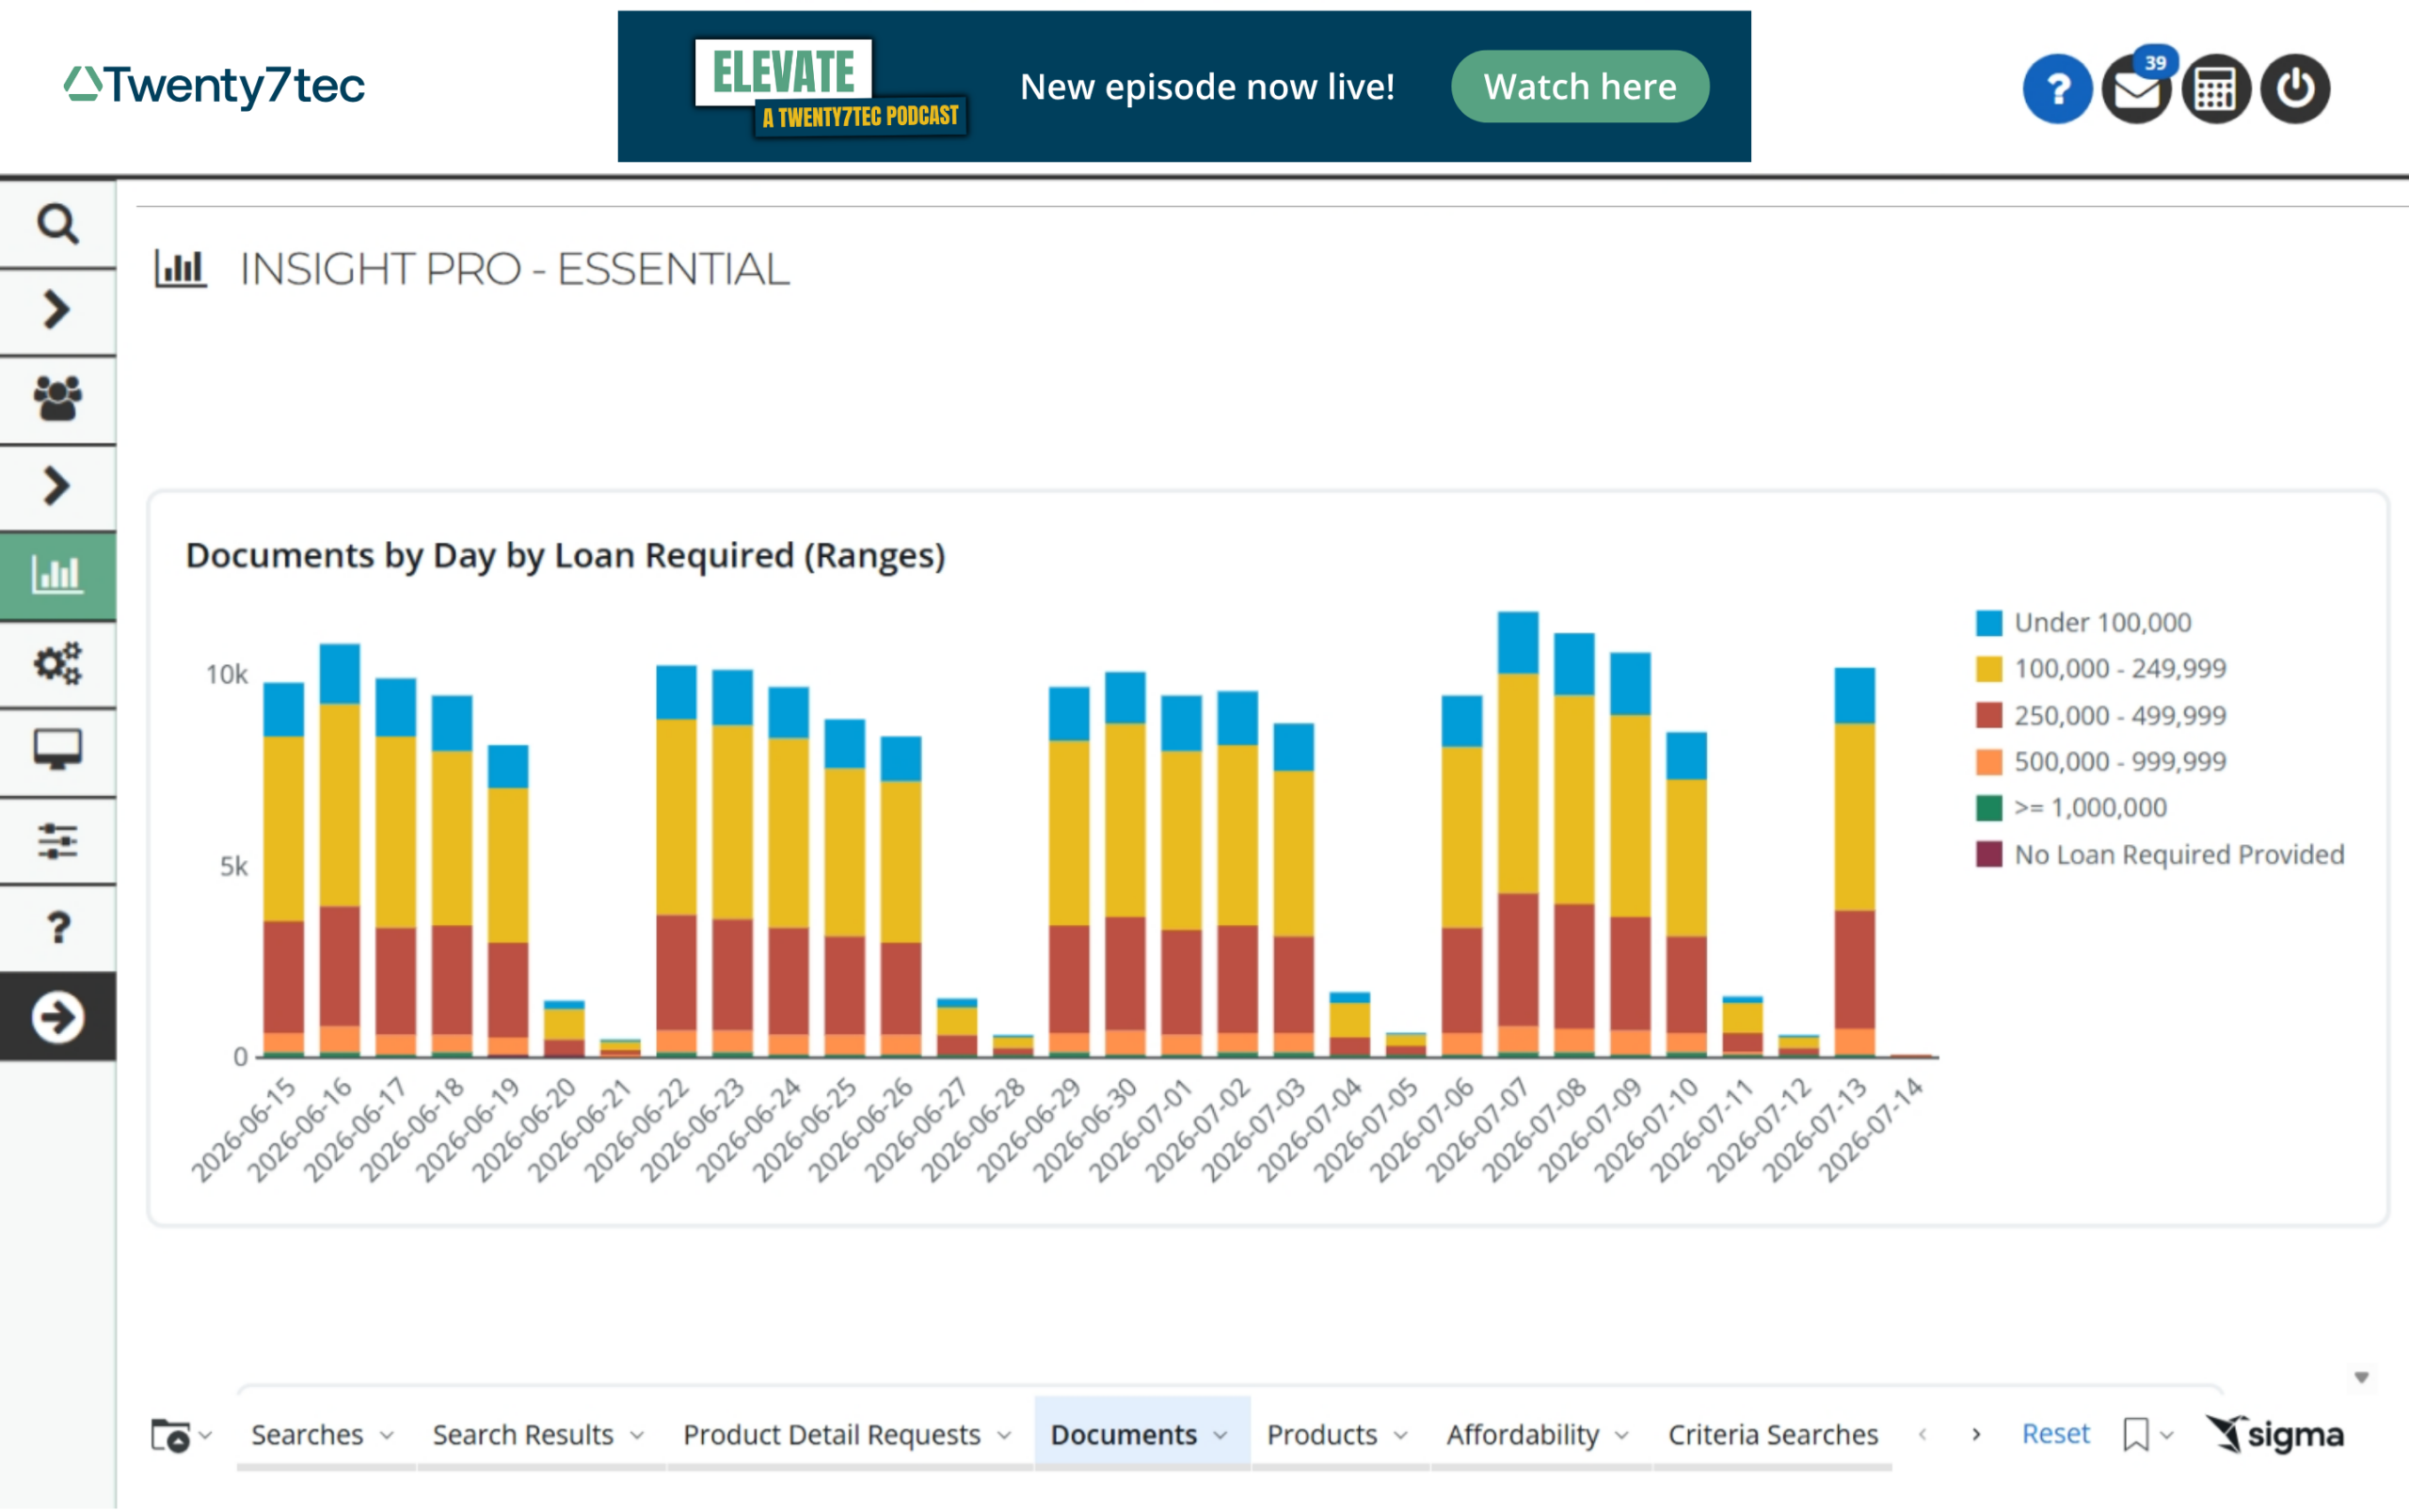Click the Twenty7tec logo

[214, 86]
